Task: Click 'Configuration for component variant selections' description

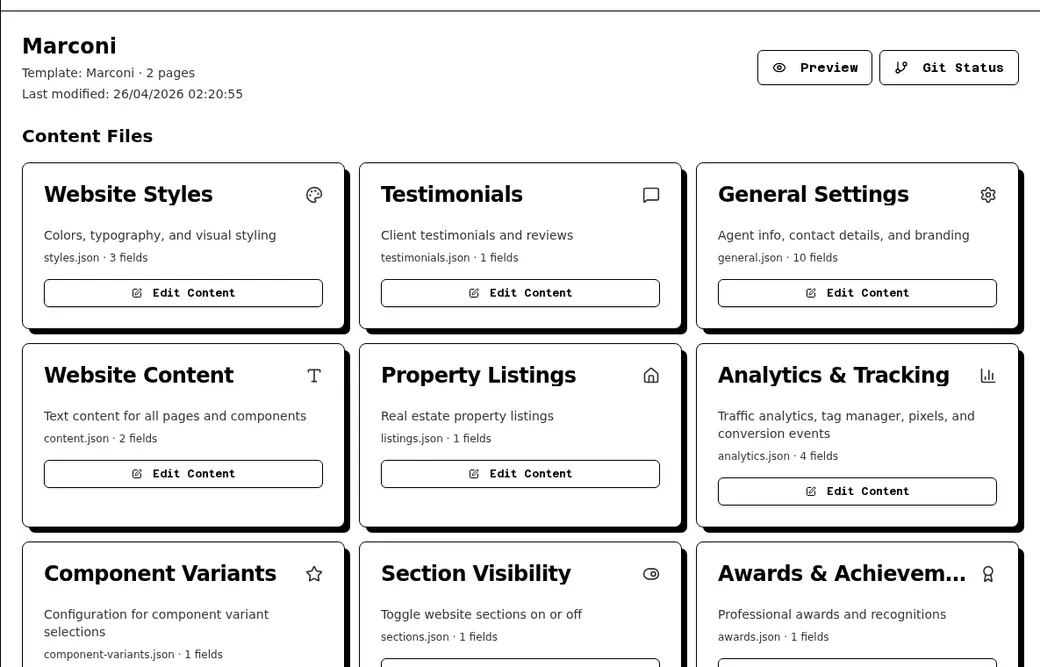Action: 156,623
